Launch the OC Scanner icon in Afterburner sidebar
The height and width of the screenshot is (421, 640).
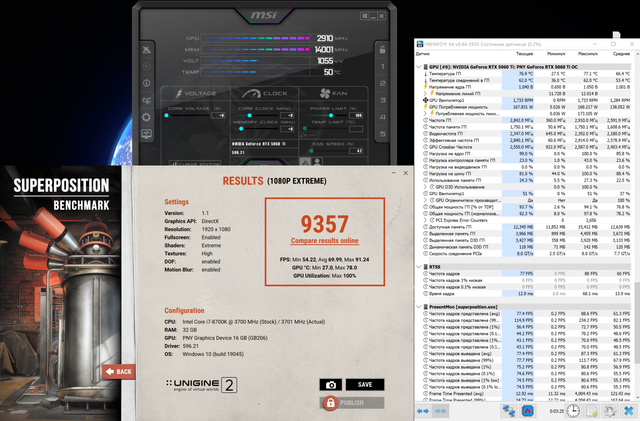[x=147, y=100]
